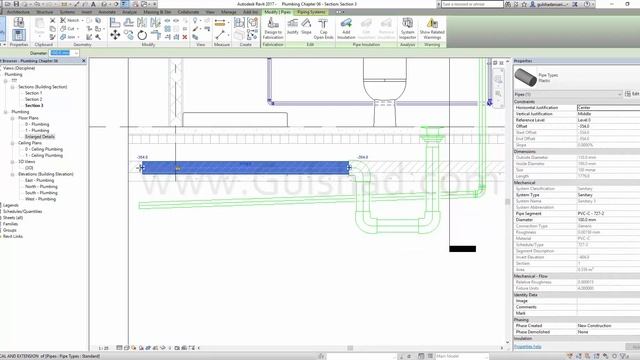This screenshot has height=360, width=640.
Task: Open the 0 - Plumbing floor plan
Action: coord(37,124)
